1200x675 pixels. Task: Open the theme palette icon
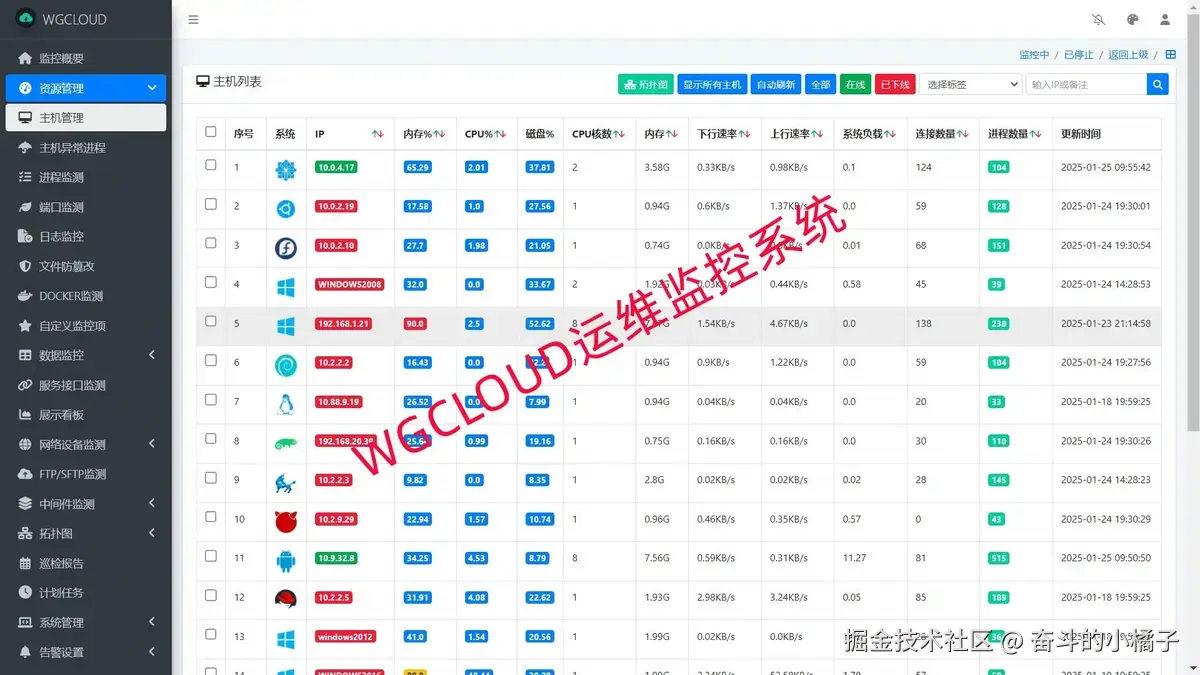pos(1132,19)
